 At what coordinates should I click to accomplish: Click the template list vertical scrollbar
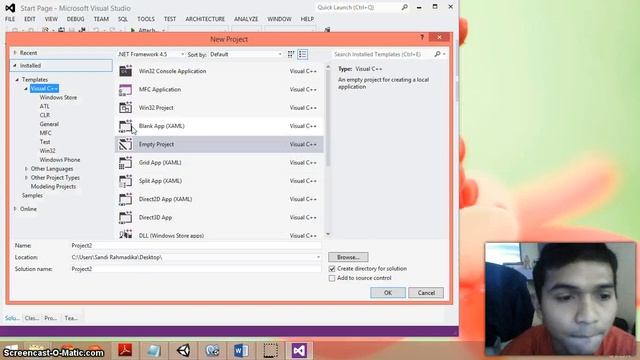tap(328, 118)
